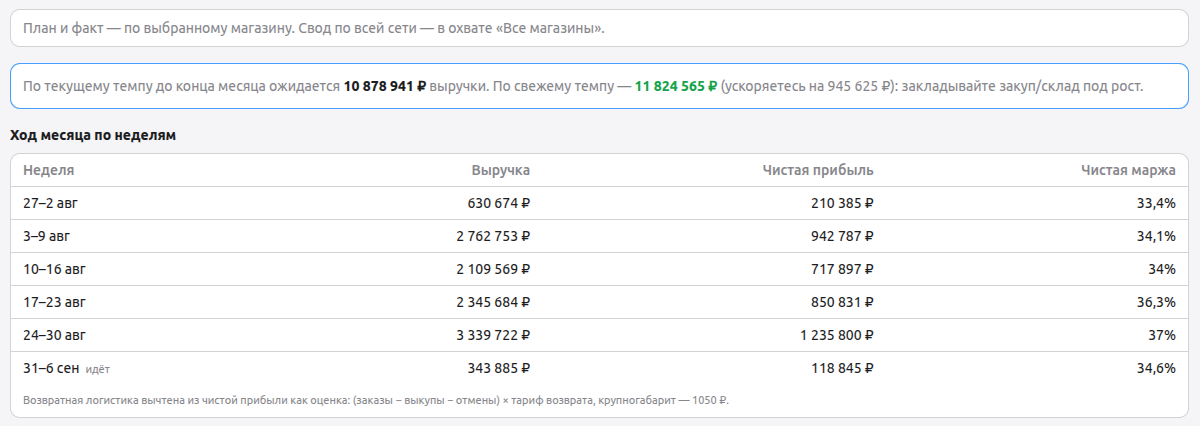
Task: Click the 'Ход месяца по неделям' heading
Action: click(93, 135)
